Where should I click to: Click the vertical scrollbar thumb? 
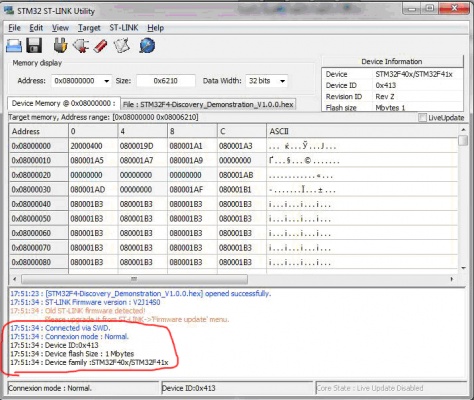tap(463, 140)
